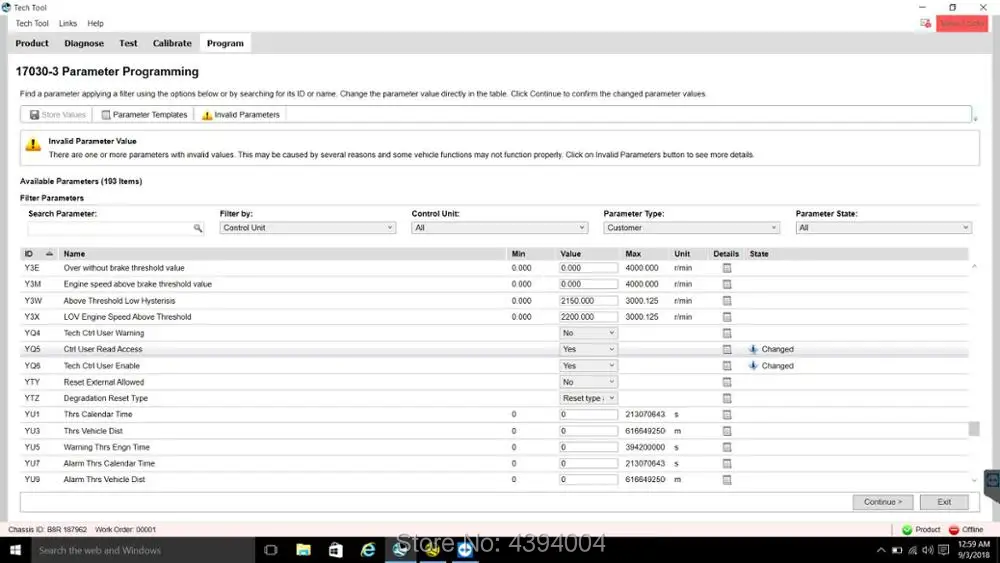Viewport: 1000px width, 563px height.
Task: Switch to the Test tab
Action: [x=128, y=43]
